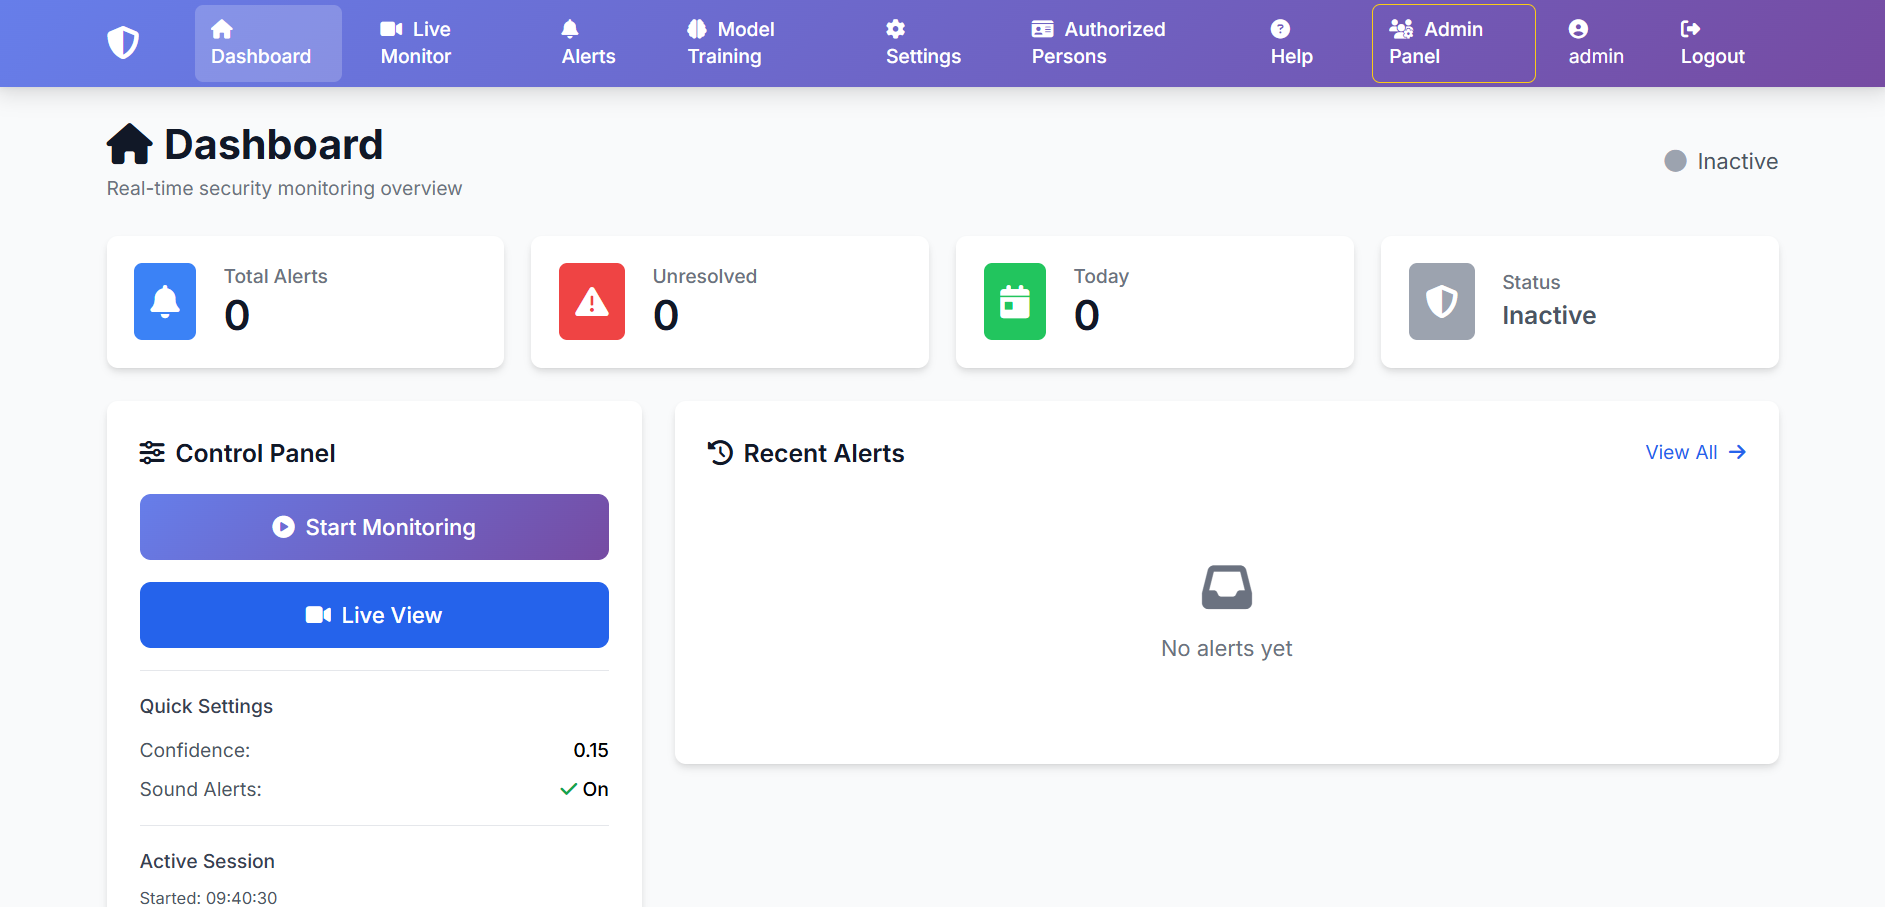
Task: Open the Admin Panel
Action: point(1452,43)
